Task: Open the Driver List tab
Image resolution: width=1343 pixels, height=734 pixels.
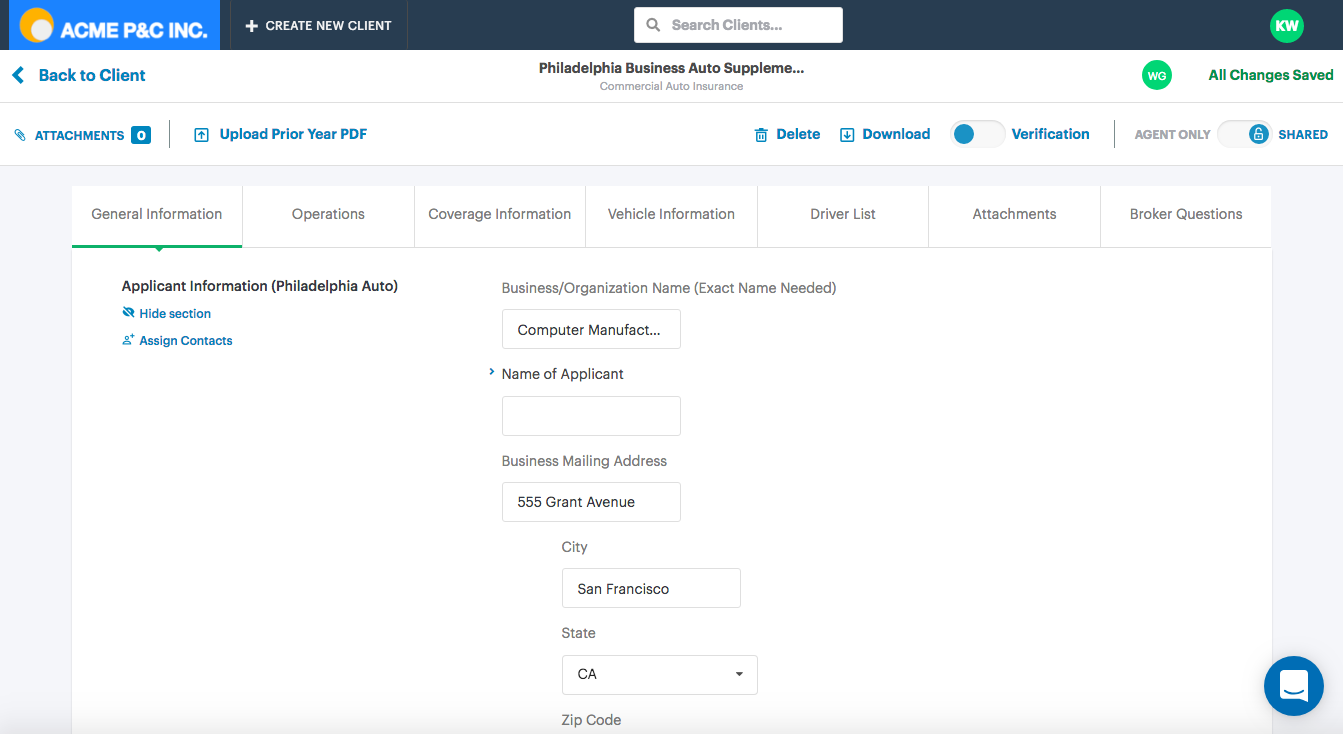Action: pos(842,215)
